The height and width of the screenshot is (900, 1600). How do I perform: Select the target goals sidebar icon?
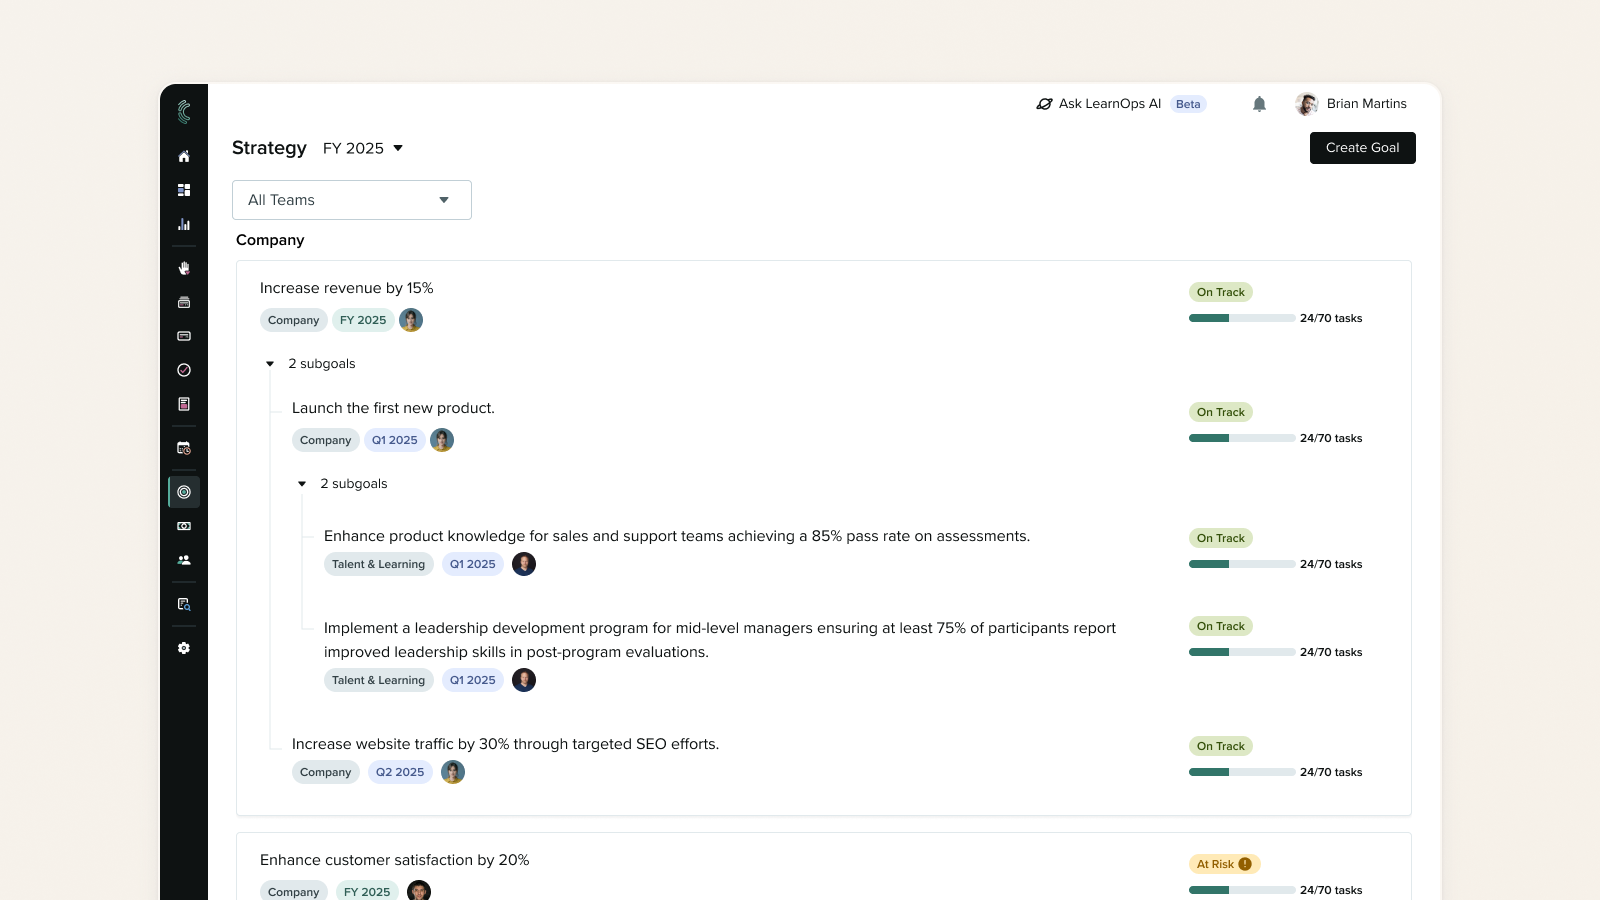click(x=184, y=492)
